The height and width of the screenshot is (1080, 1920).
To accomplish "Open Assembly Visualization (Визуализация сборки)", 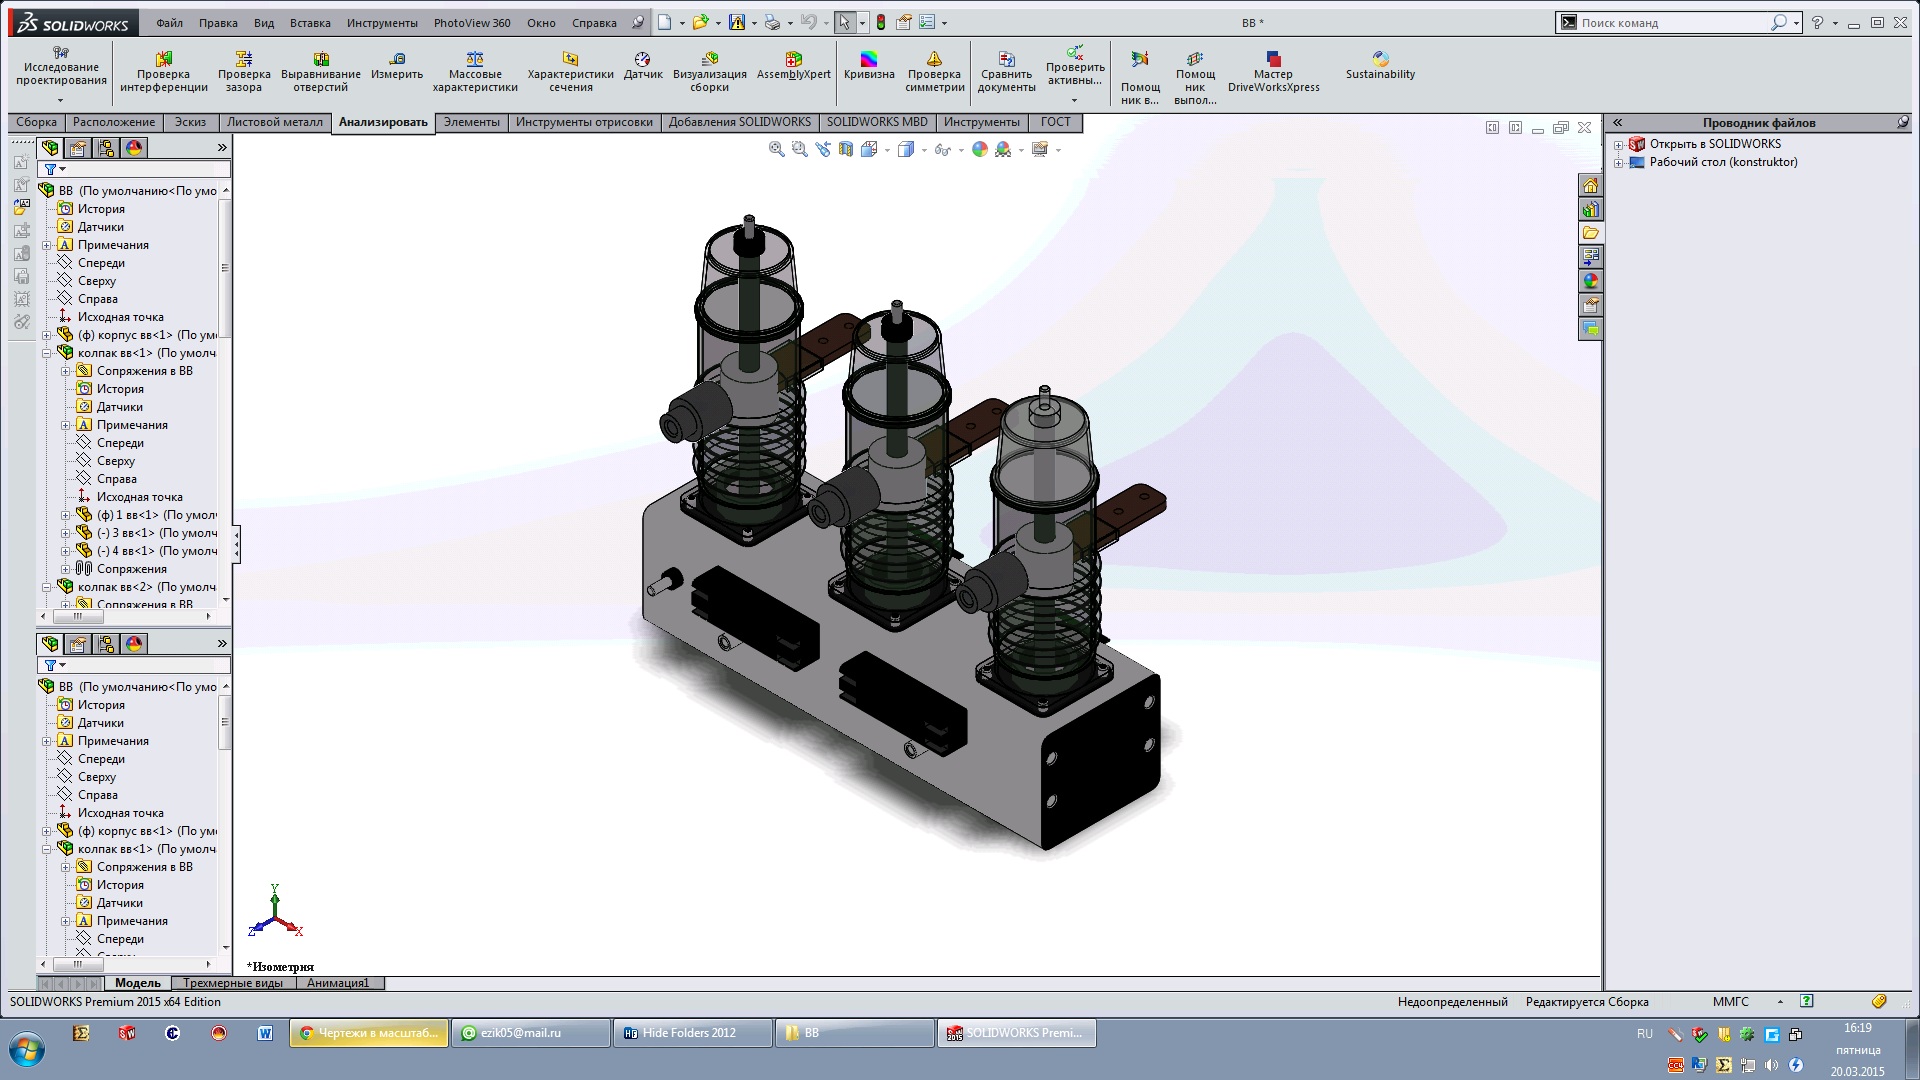I will point(709,72).
